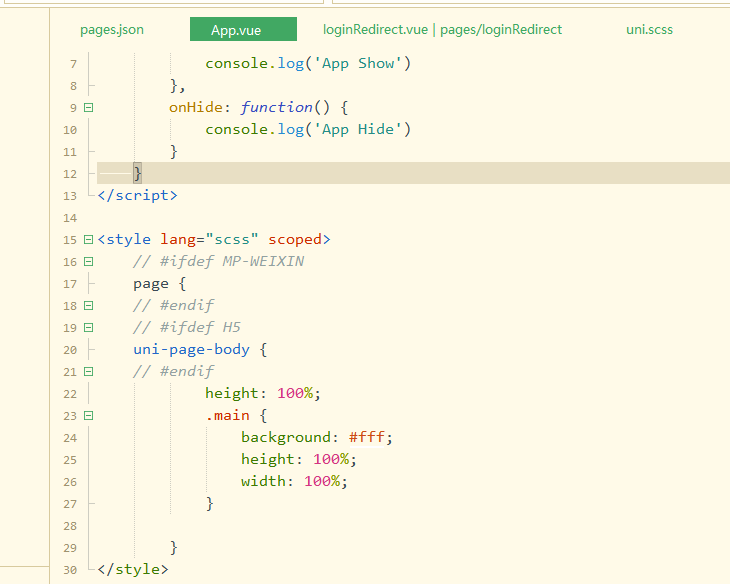Image resolution: width=730 pixels, height=584 pixels.
Task: Place cursor on console.log('App Hide')
Action: click(x=308, y=130)
